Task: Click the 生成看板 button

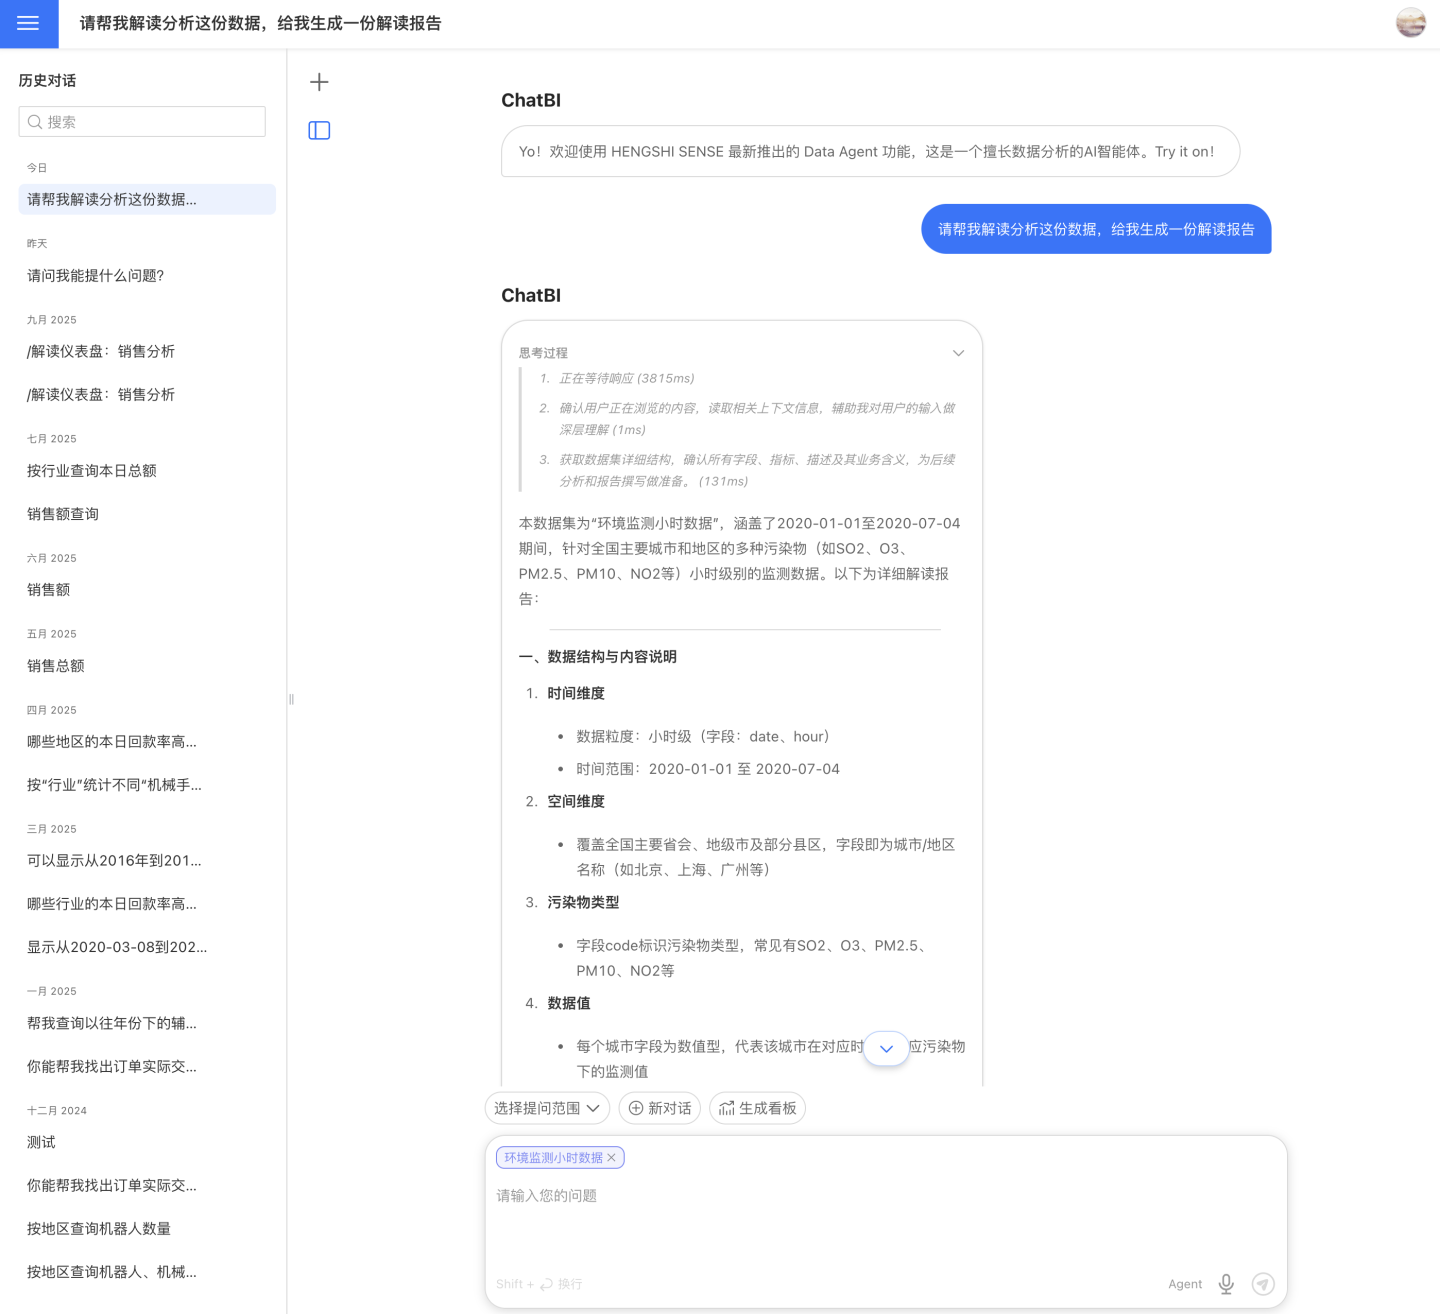Action: (x=757, y=1108)
